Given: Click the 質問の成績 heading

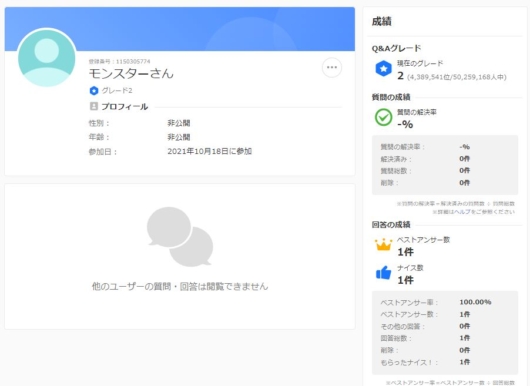Looking at the screenshot, I should 391,97.
